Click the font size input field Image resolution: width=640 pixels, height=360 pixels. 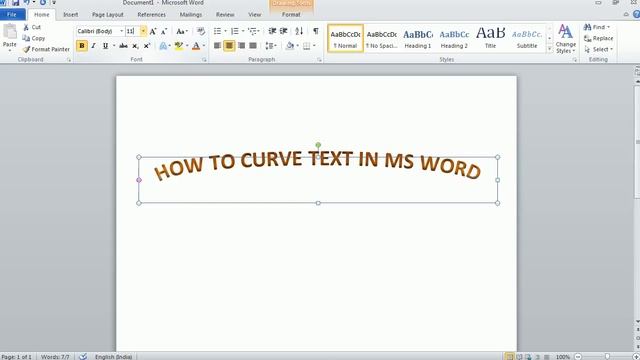pos(133,31)
